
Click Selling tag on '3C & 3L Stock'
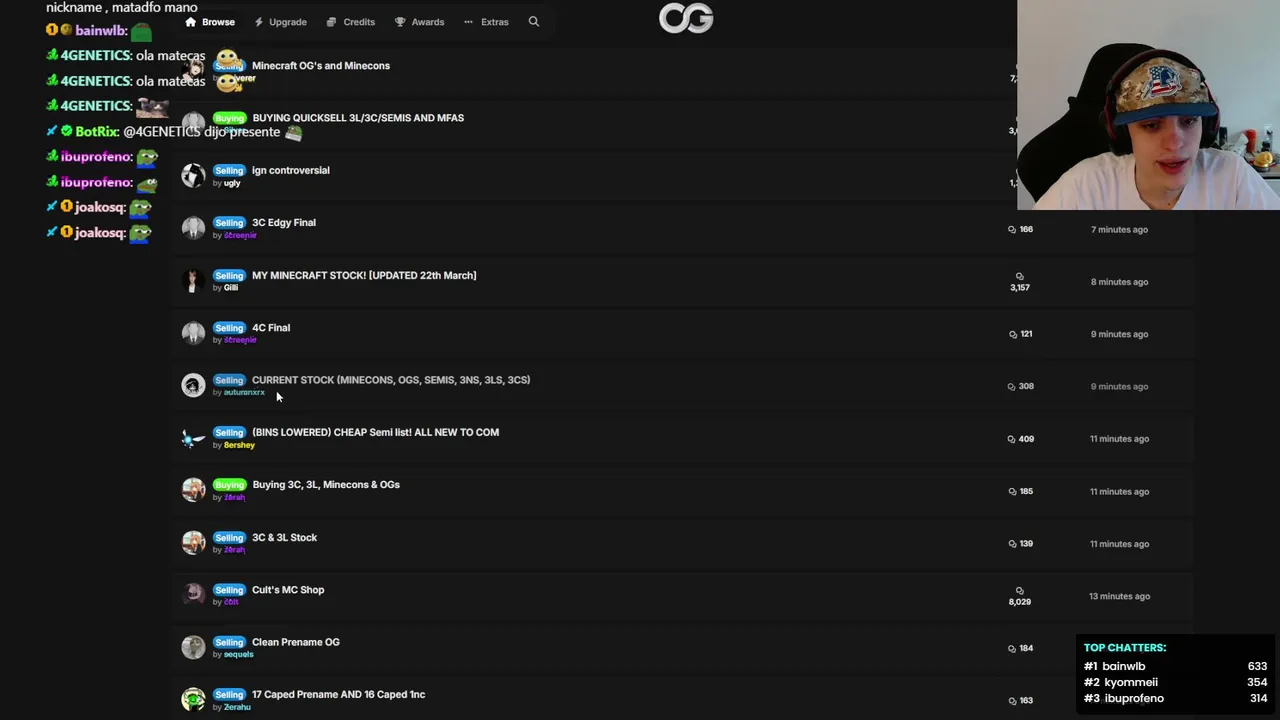tap(229, 538)
